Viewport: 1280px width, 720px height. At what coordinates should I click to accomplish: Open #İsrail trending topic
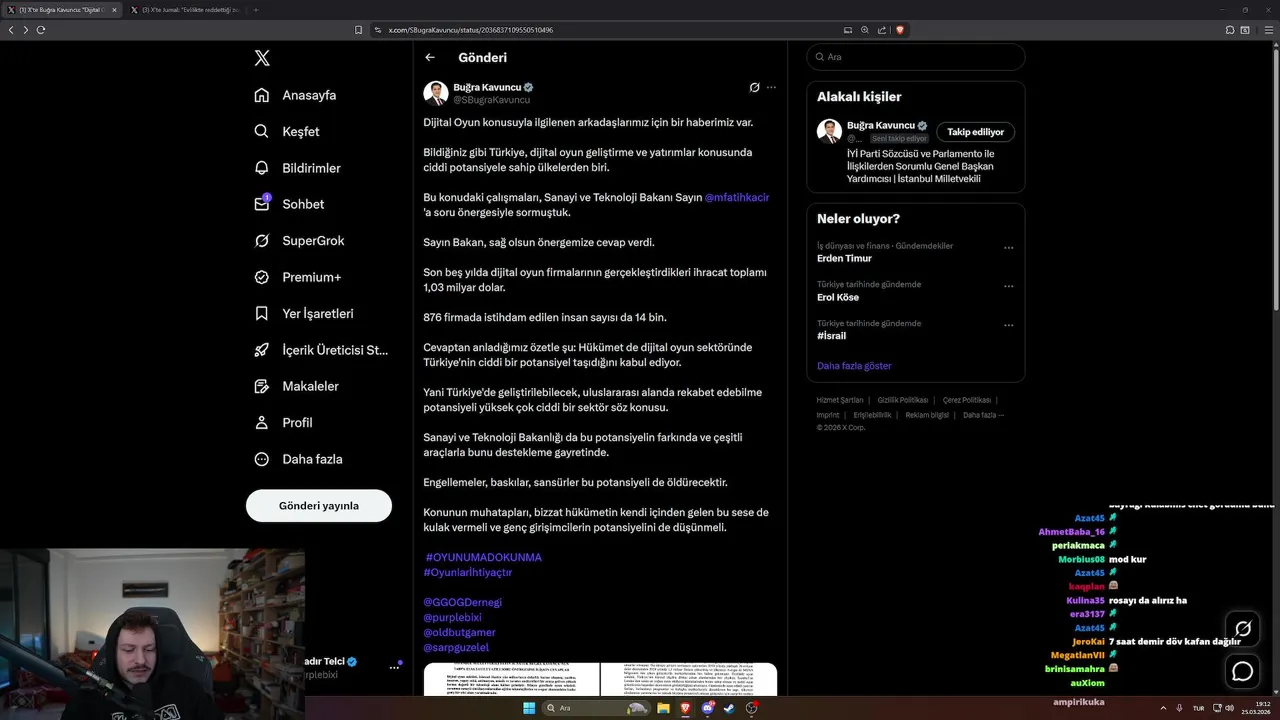[832, 336]
